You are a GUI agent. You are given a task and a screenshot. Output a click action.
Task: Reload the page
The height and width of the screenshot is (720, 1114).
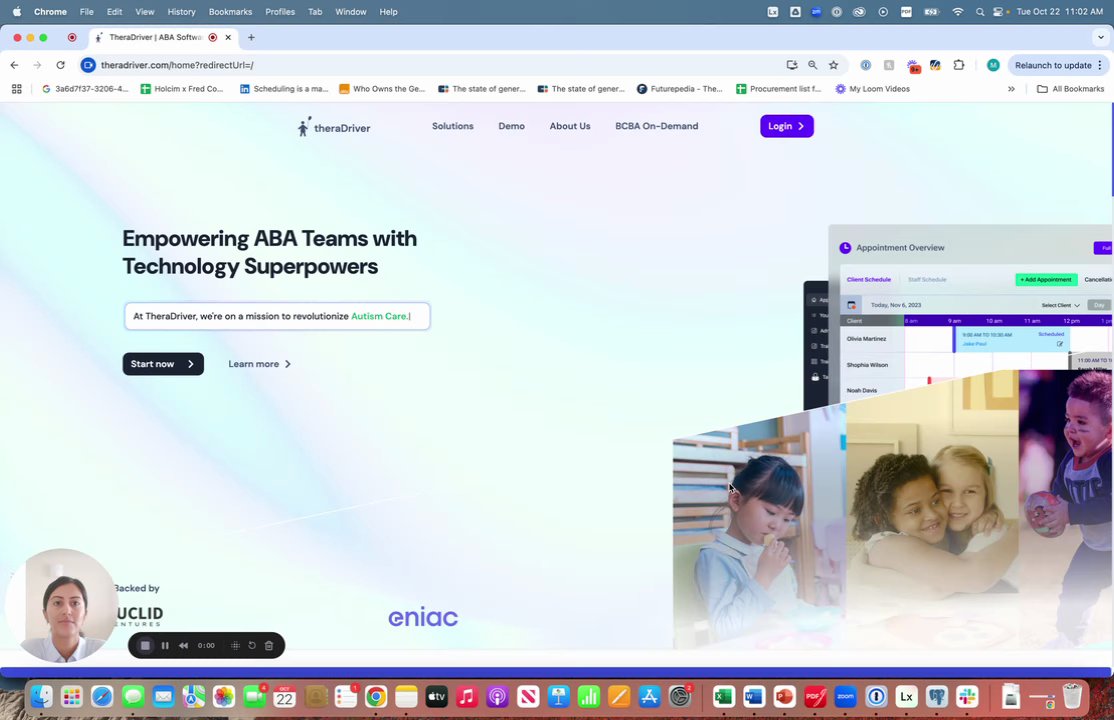coord(60,65)
